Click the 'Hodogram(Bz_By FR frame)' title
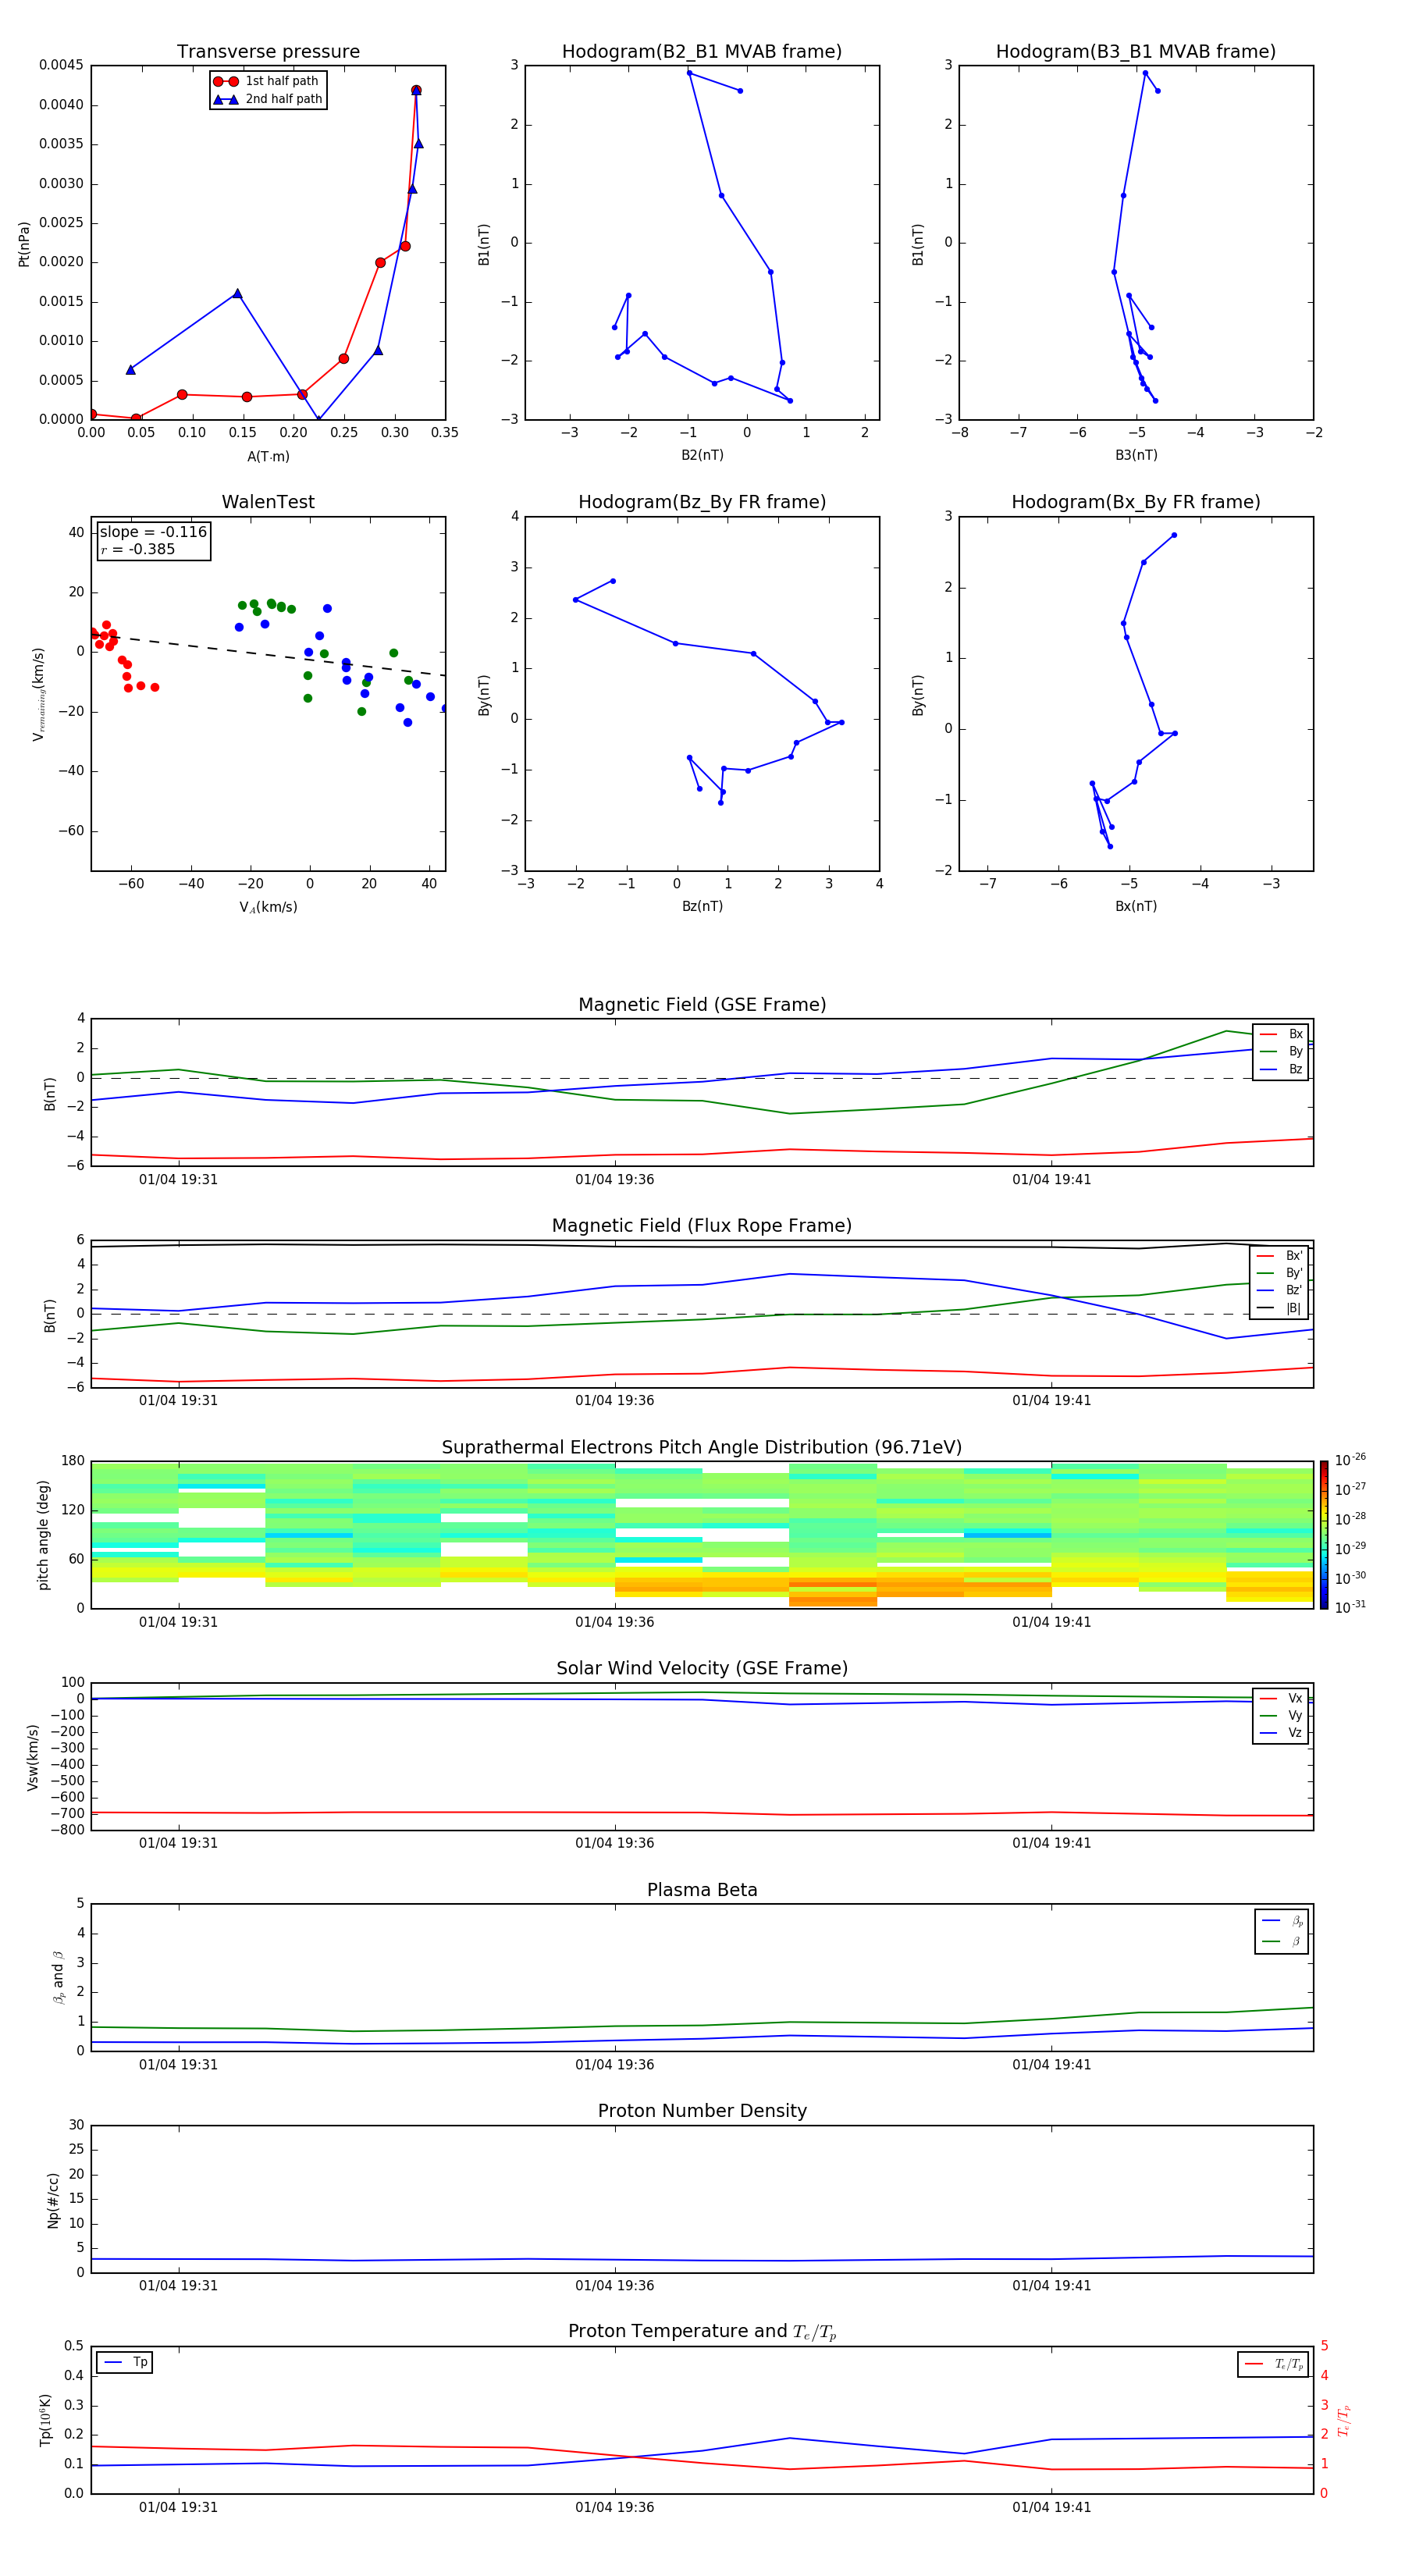Viewport: 1405px width, 2576px height. coord(702,502)
